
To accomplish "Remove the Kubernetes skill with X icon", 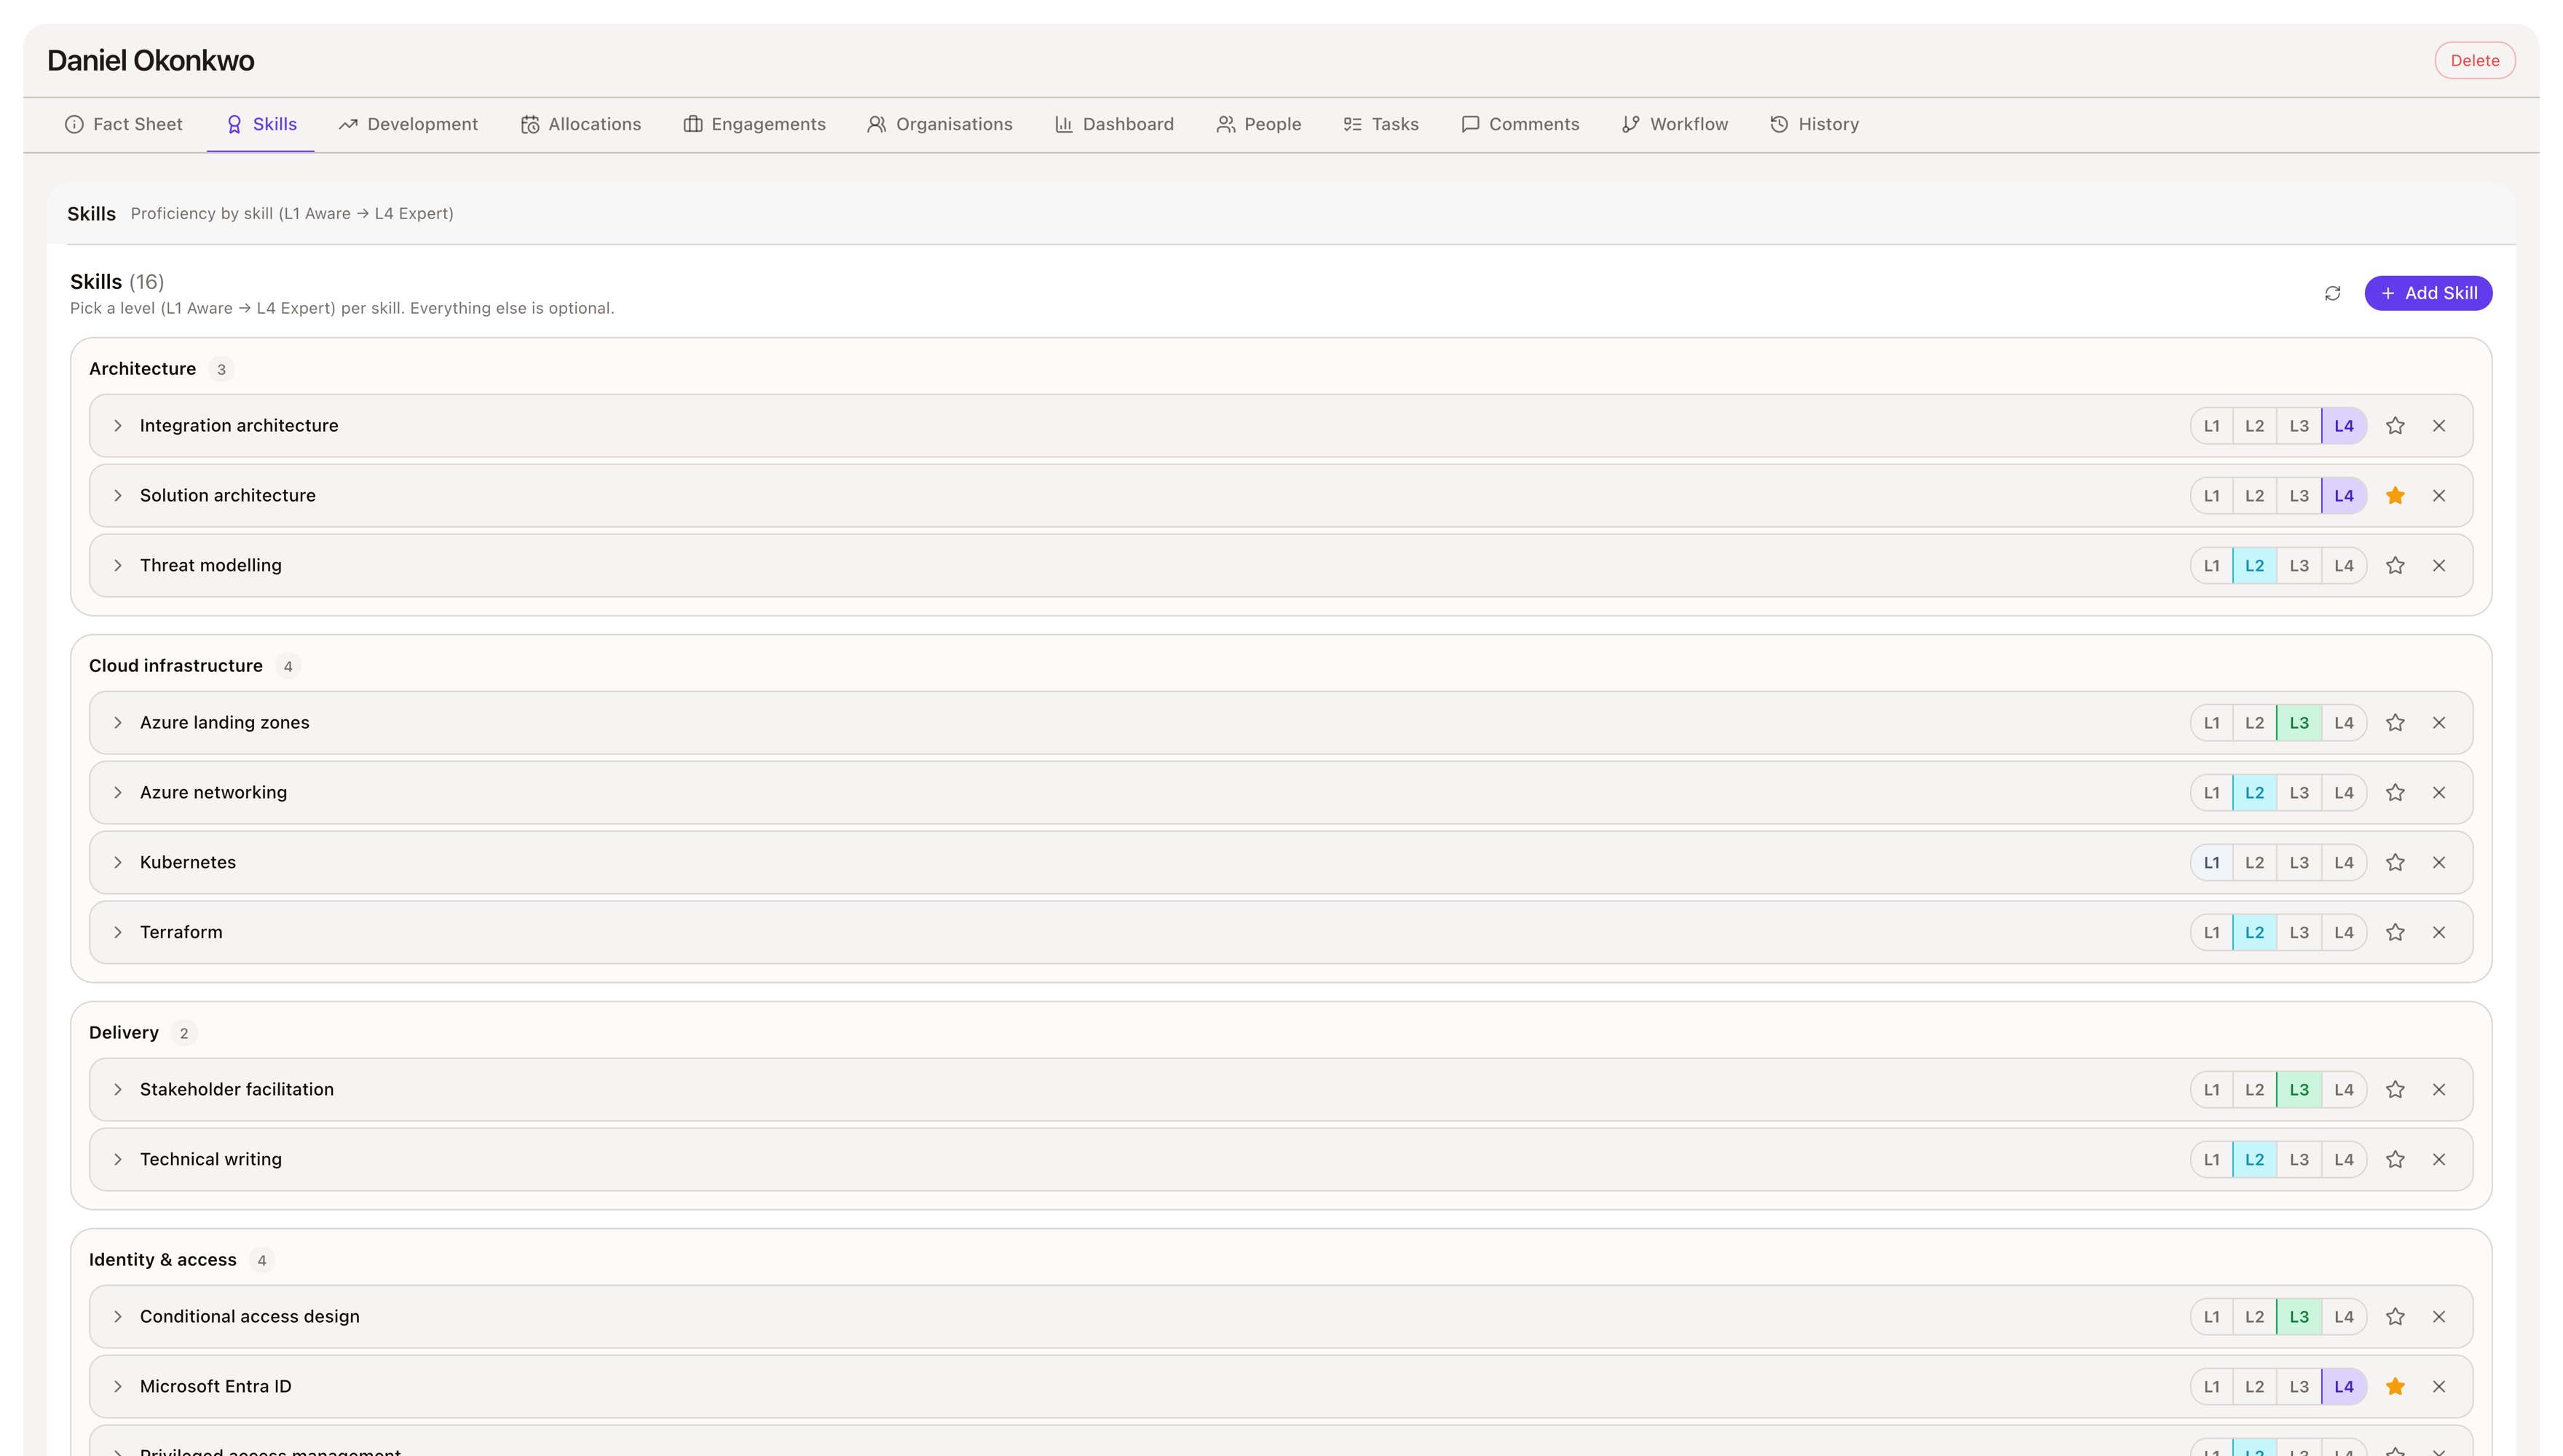I will coord(2439,863).
